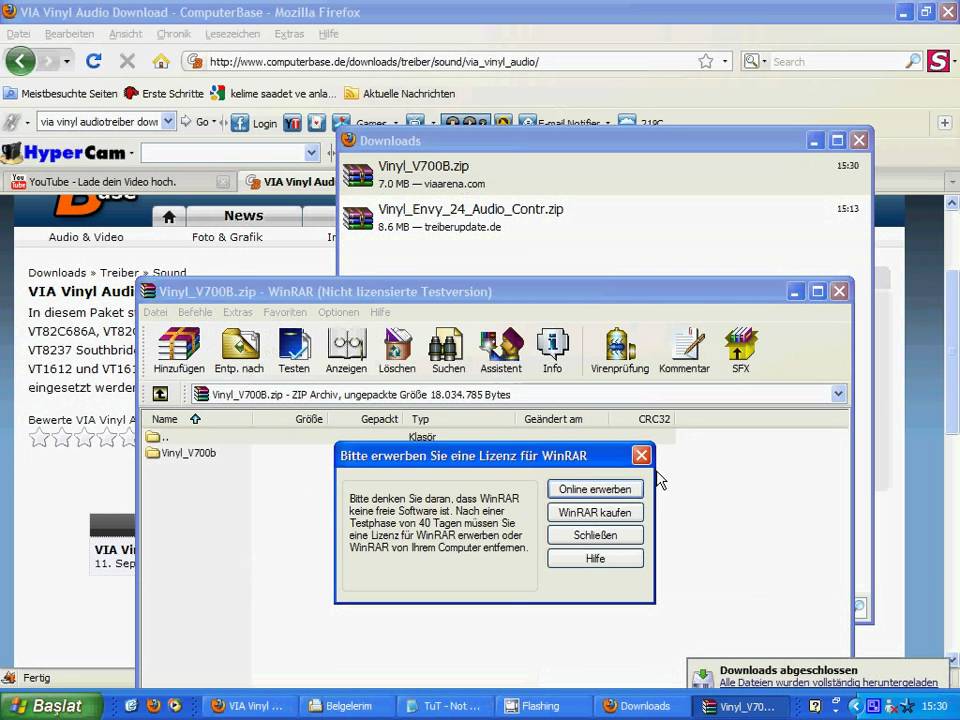
Task: Click Audio & Video category link
Action: pos(86,237)
